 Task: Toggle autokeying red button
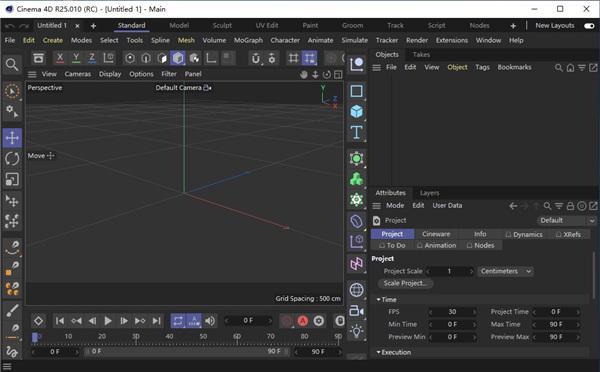pyautogui.click(x=303, y=321)
